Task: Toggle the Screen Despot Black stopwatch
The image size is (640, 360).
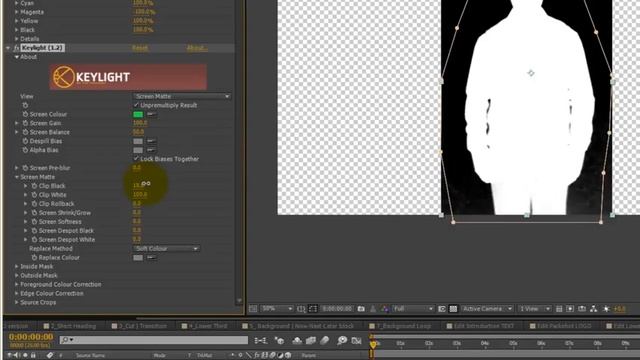Action: coord(34,231)
